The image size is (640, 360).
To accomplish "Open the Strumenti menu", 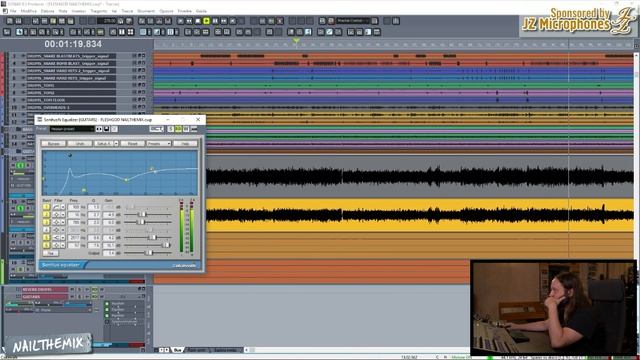I will point(145,11).
